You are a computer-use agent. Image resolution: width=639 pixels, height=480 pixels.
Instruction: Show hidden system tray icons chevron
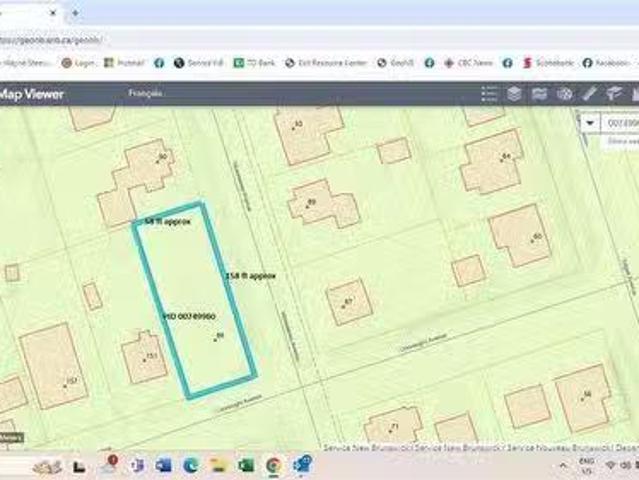pyautogui.click(x=563, y=465)
